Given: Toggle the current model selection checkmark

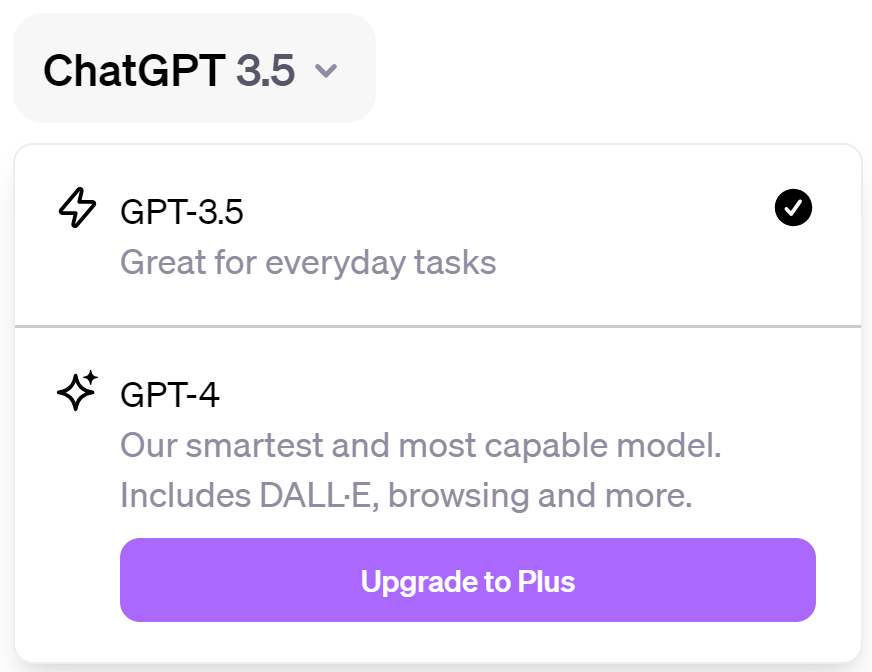Looking at the screenshot, I should [x=793, y=207].
